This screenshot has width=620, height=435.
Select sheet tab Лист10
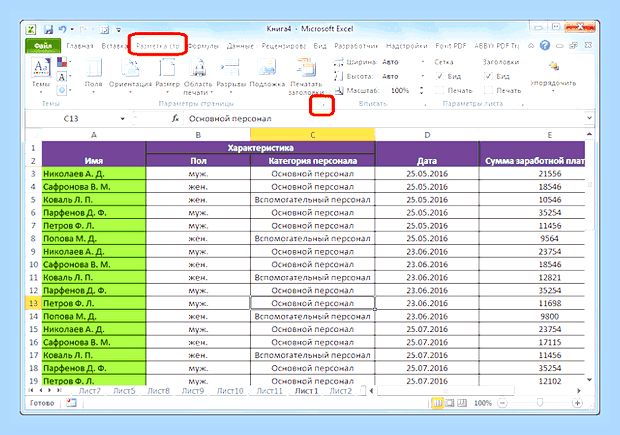pos(230,391)
